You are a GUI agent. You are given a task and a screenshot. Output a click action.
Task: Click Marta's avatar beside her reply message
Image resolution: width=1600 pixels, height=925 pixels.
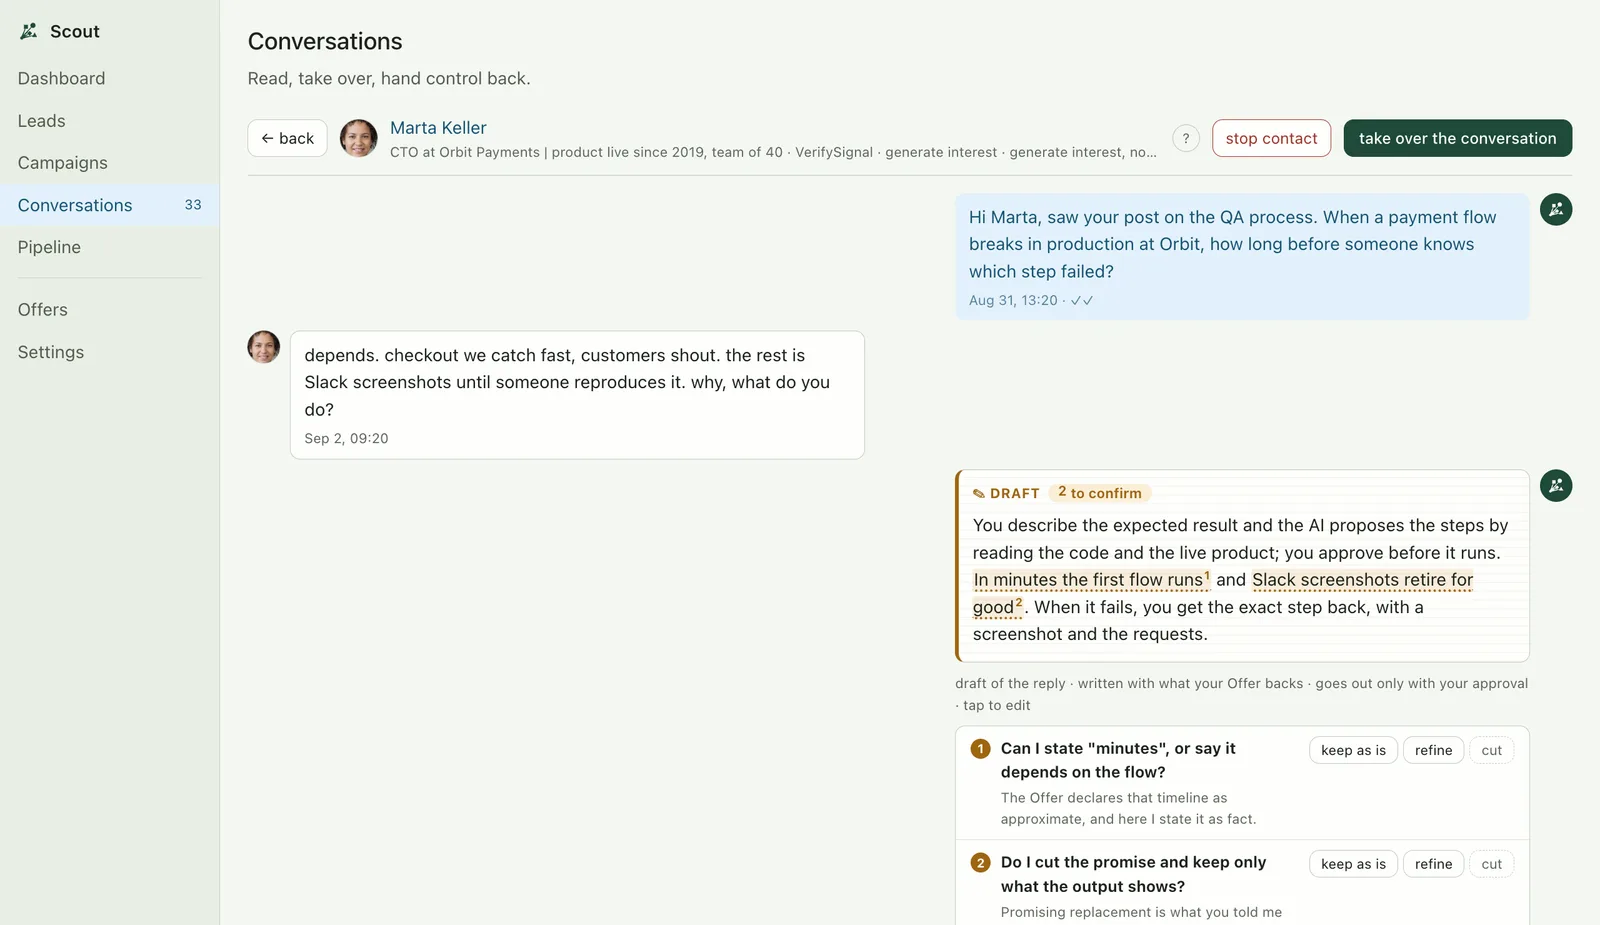(264, 347)
